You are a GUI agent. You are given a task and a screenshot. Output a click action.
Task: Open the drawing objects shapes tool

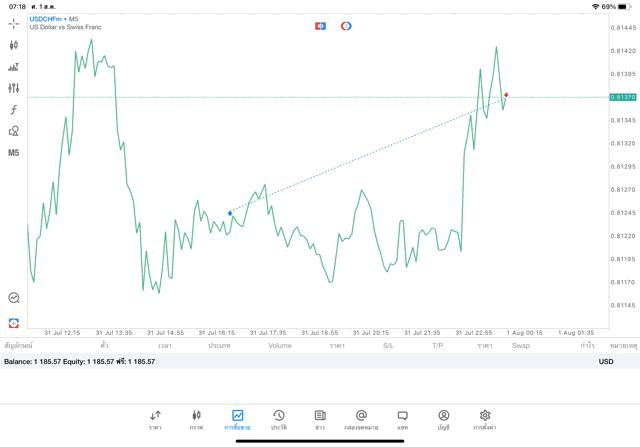pyautogui.click(x=14, y=131)
